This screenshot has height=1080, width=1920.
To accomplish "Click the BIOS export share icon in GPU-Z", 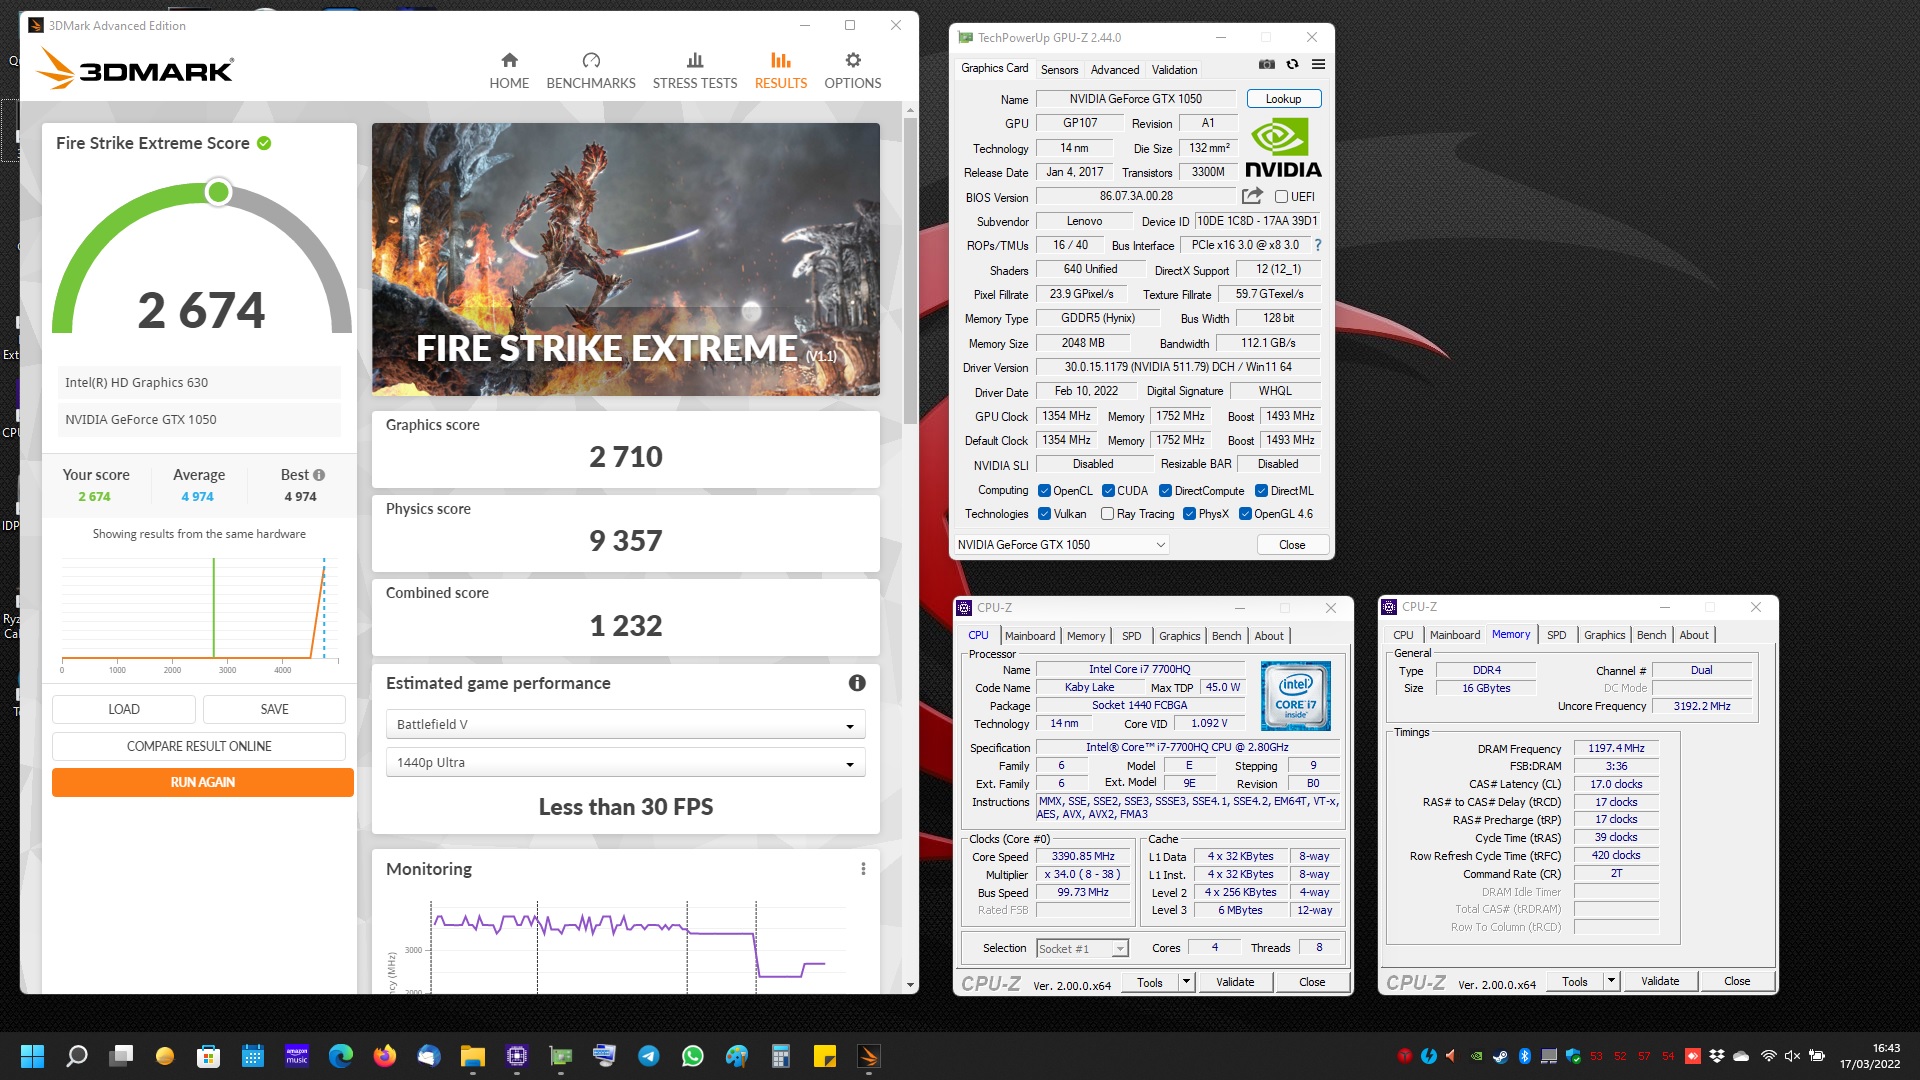I will 1252,196.
